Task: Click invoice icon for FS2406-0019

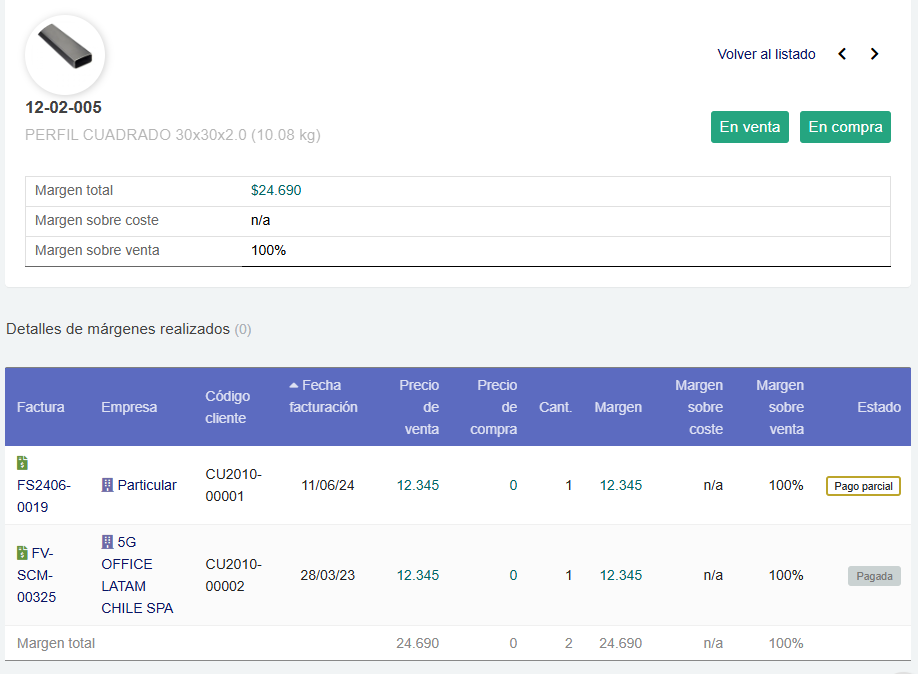Action: pyautogui.click(x=23, y=463)
